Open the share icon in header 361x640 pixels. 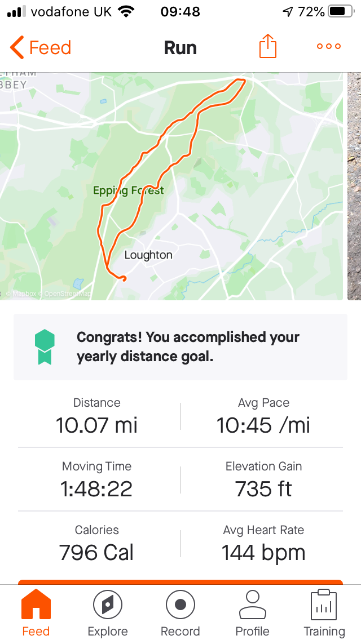(268, 46)
